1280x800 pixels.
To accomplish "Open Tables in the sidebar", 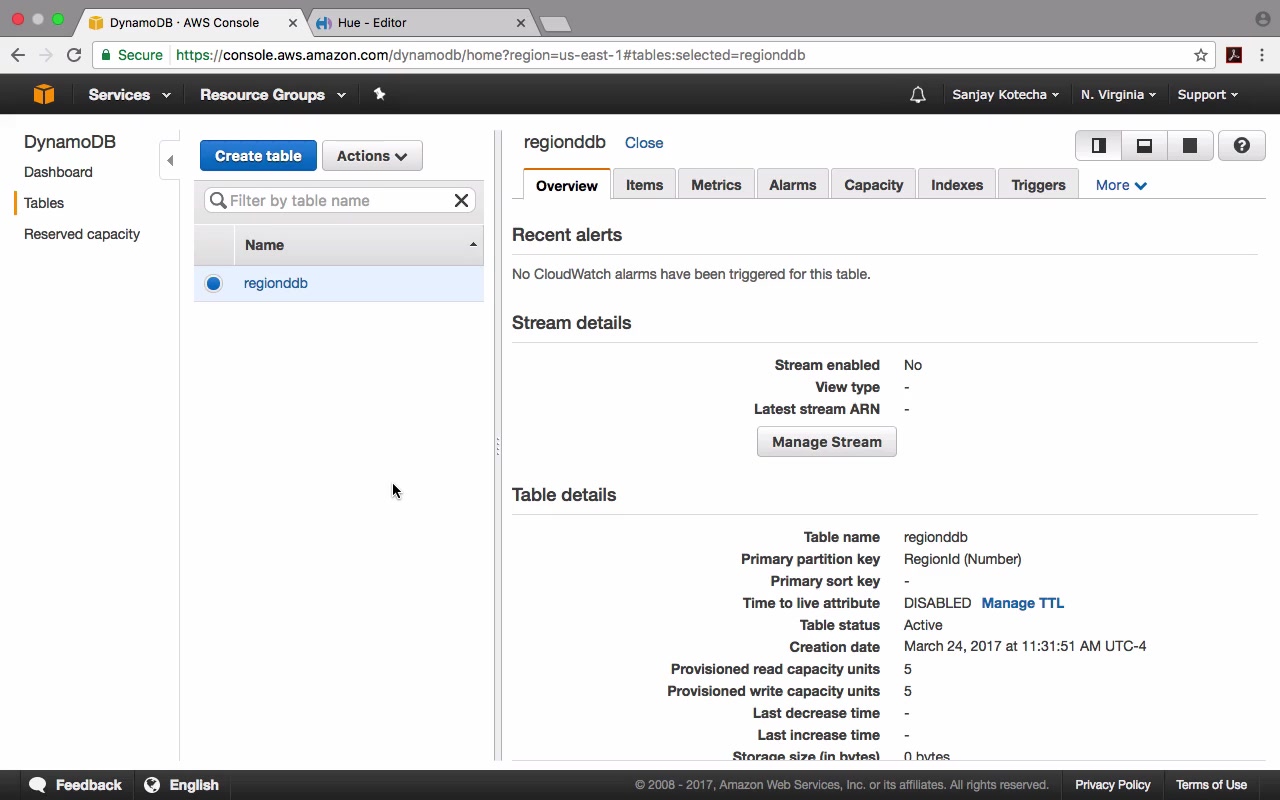I will [x=44, y=203].
